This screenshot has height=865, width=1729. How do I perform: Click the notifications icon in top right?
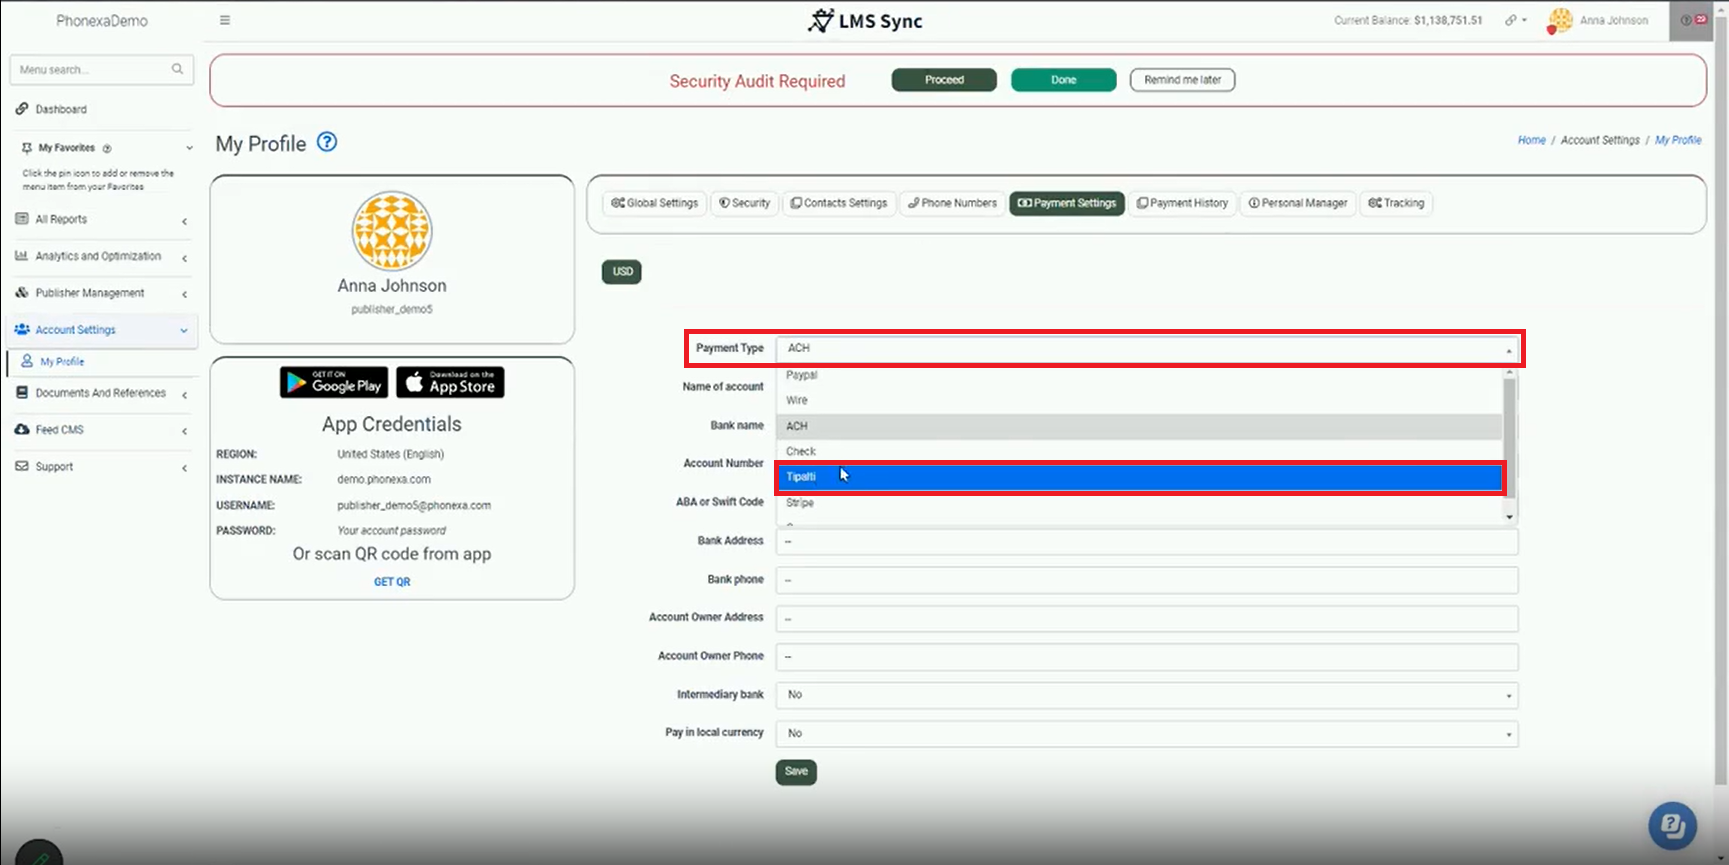[x=1694, y=20]
